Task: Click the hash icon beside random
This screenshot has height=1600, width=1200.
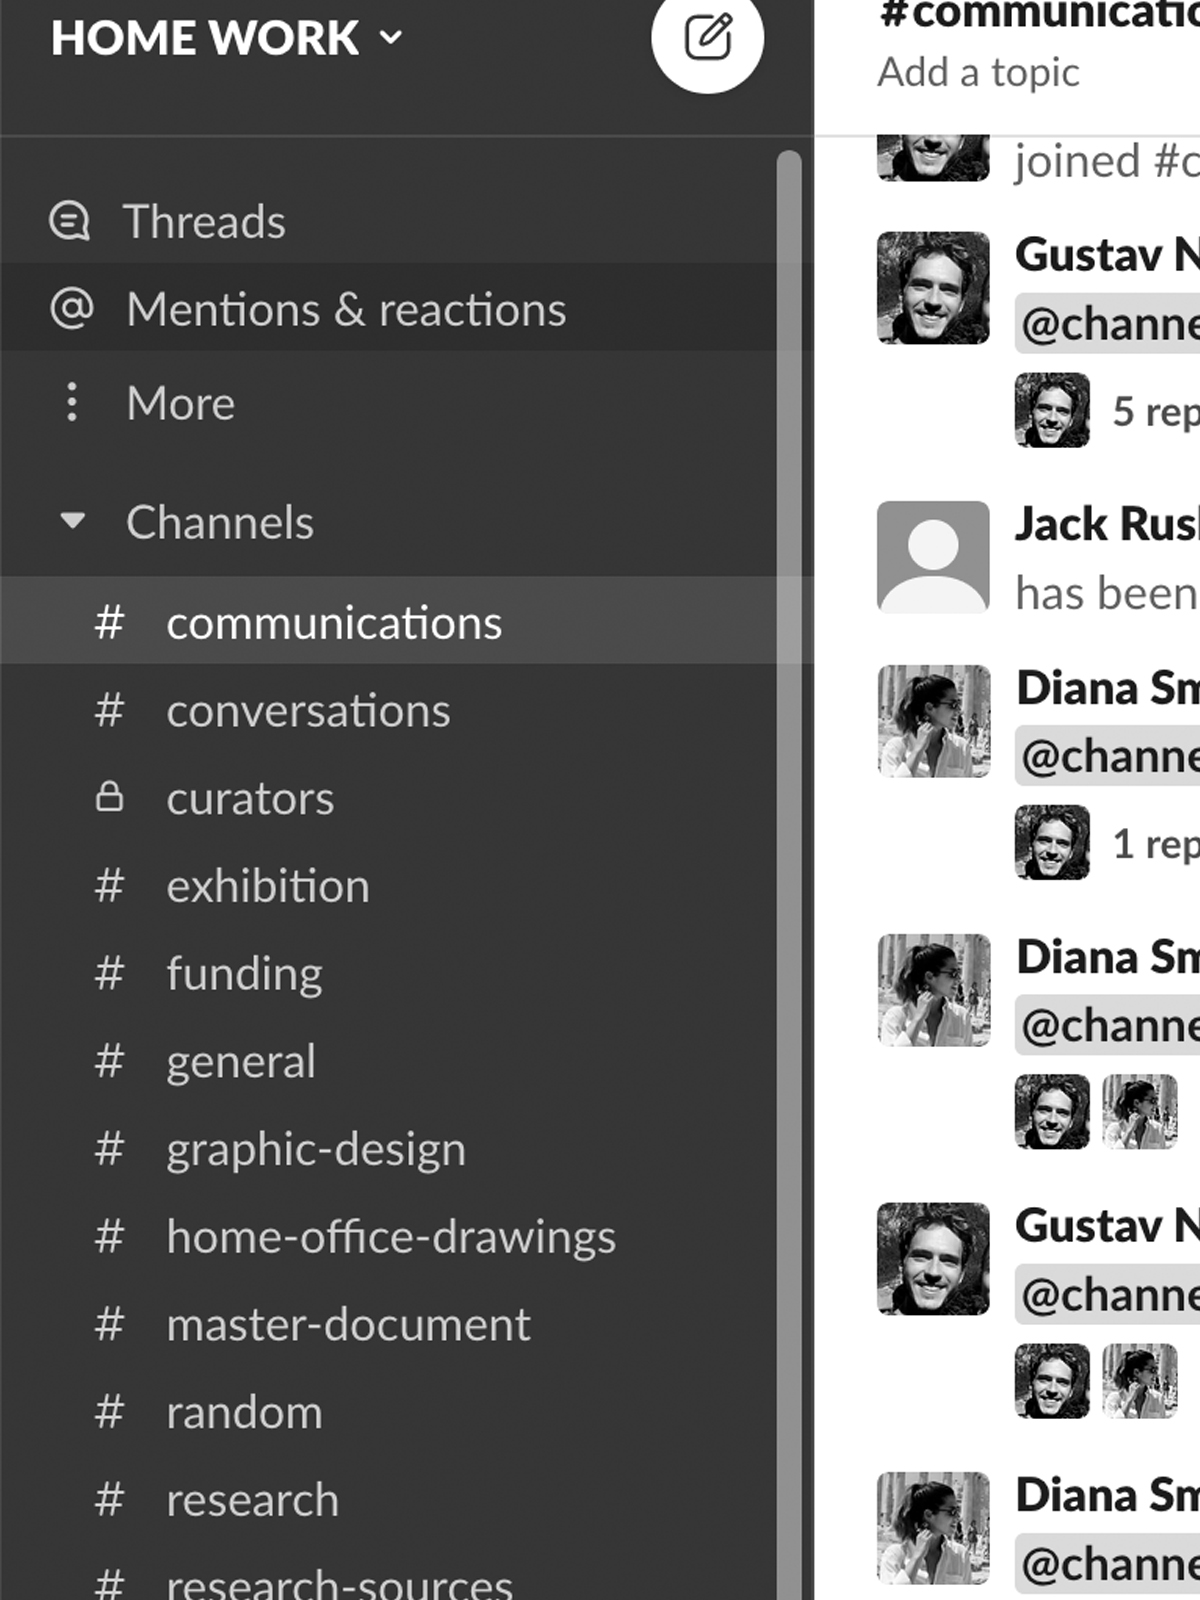Action: pos(109,1412)
